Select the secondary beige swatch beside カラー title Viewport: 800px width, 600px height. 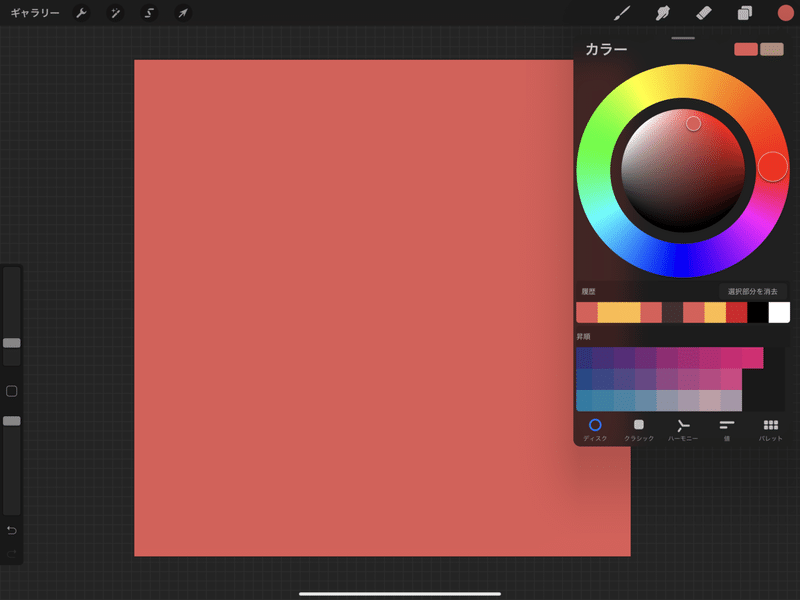tap(772, 49)
